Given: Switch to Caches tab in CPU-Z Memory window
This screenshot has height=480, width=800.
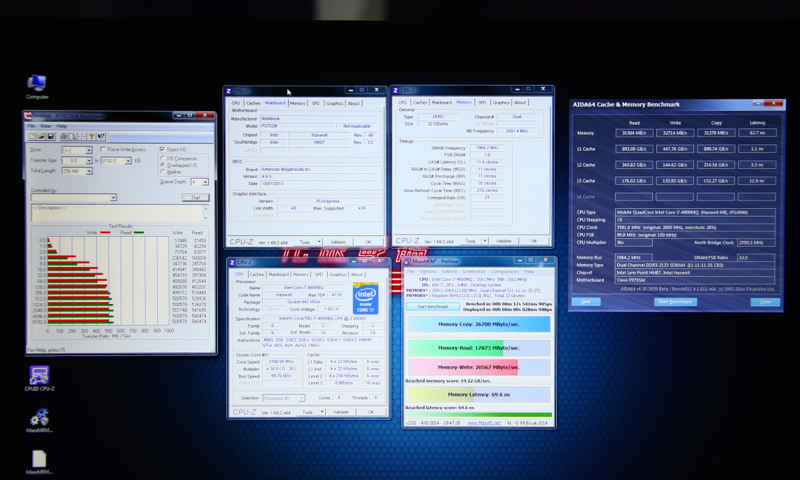Looking at the screenshot, I should [x=420, y=103].
